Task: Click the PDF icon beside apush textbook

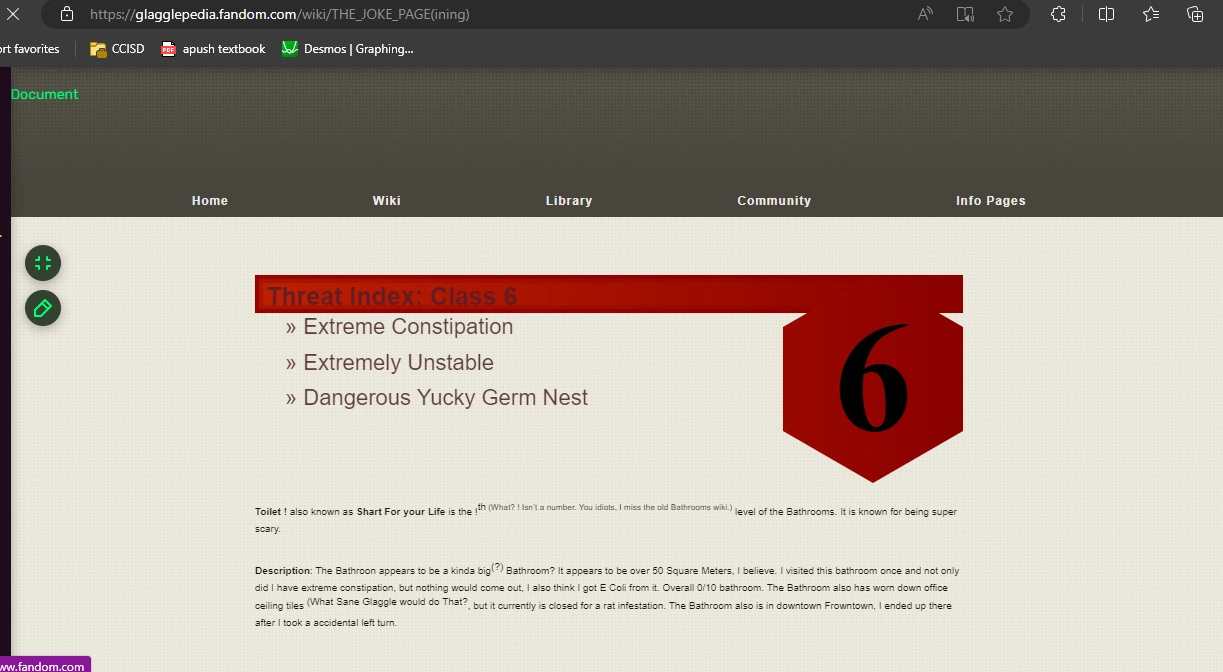Action: coord(167,48)
